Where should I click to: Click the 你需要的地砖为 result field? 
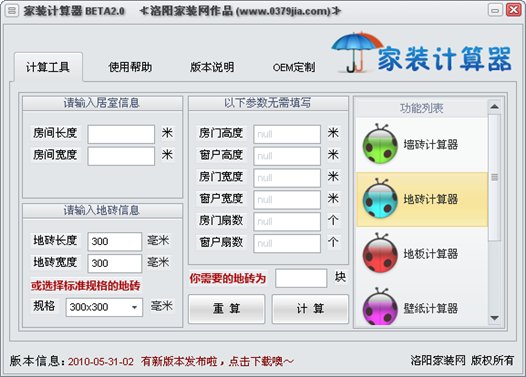301,278
